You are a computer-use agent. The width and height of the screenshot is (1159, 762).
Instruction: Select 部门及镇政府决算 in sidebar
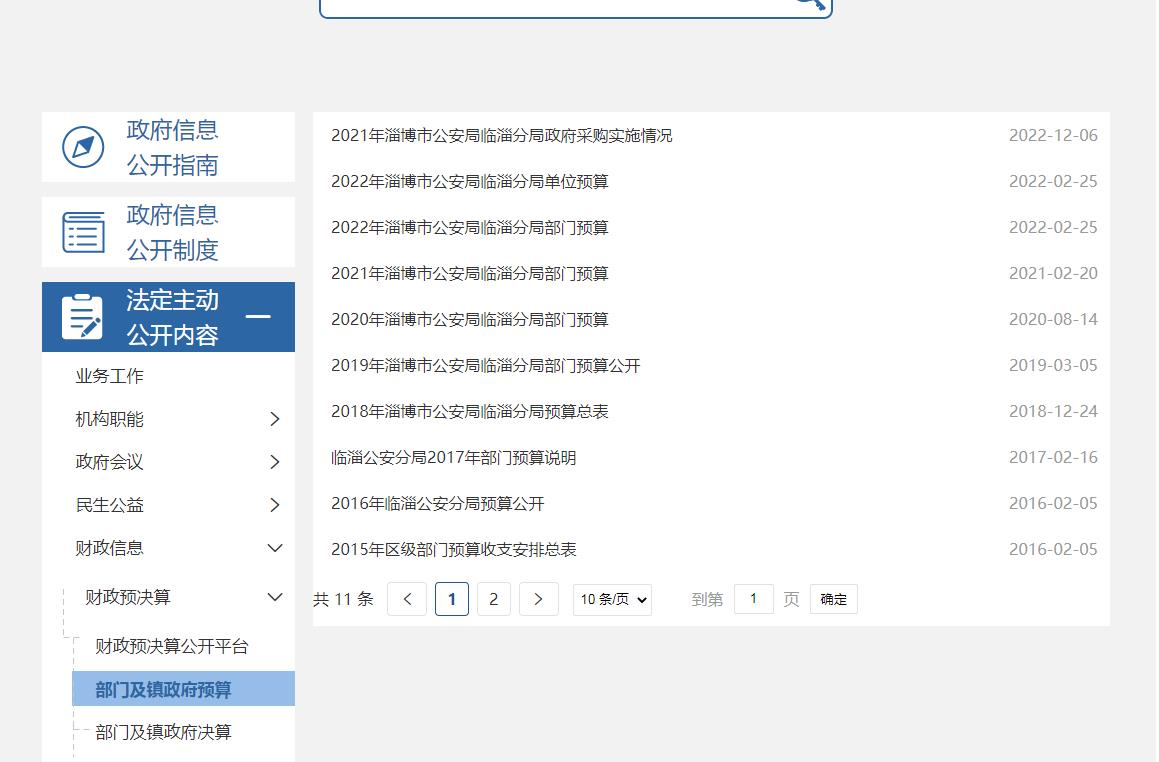(164, 732)
